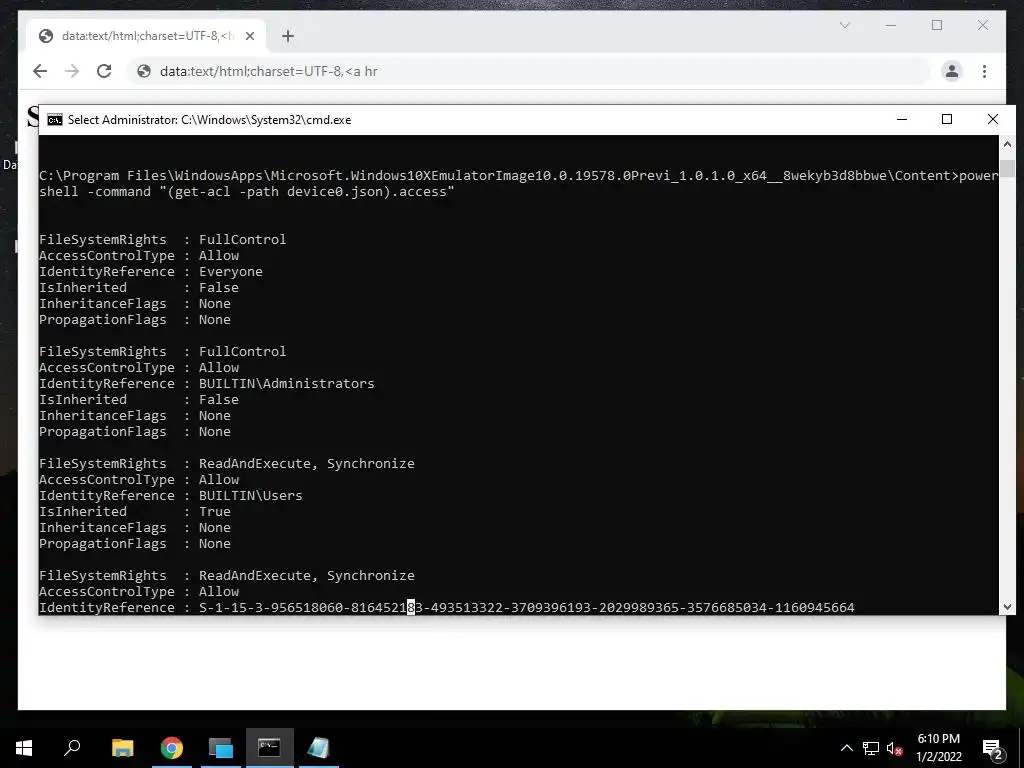Open network status tray icon
1024x768 pixels.
click(x=871, y=748)
